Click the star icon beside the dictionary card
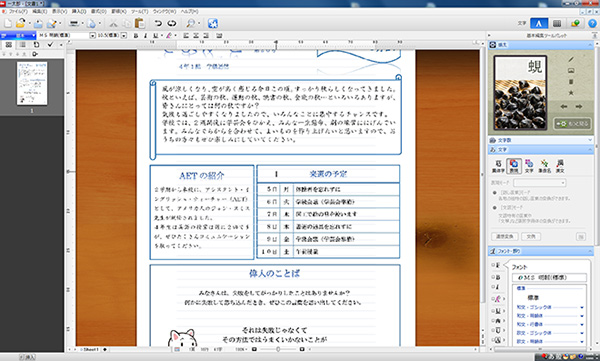Screen dimensions: 600x361 coord(571,93)
